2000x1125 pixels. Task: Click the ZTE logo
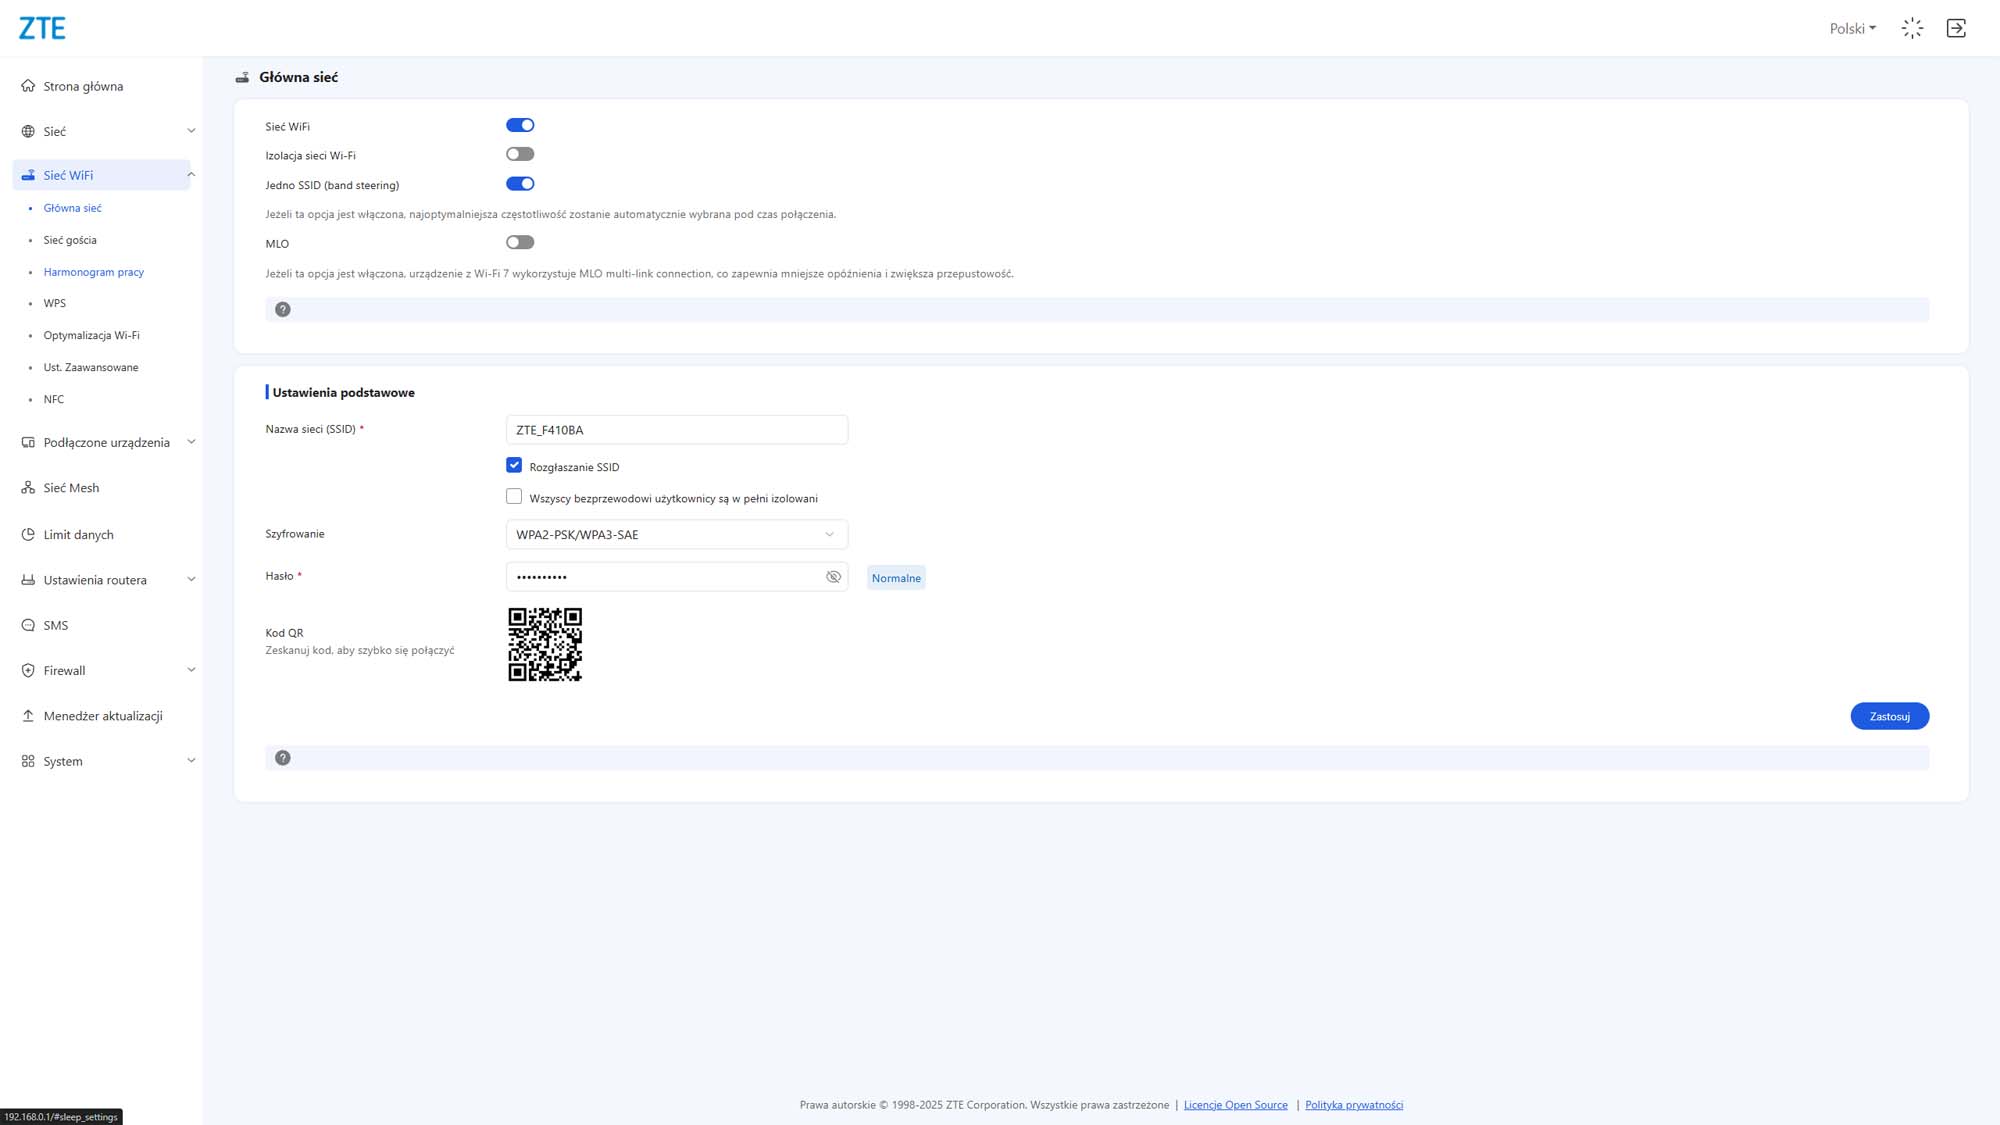[42, 28]
